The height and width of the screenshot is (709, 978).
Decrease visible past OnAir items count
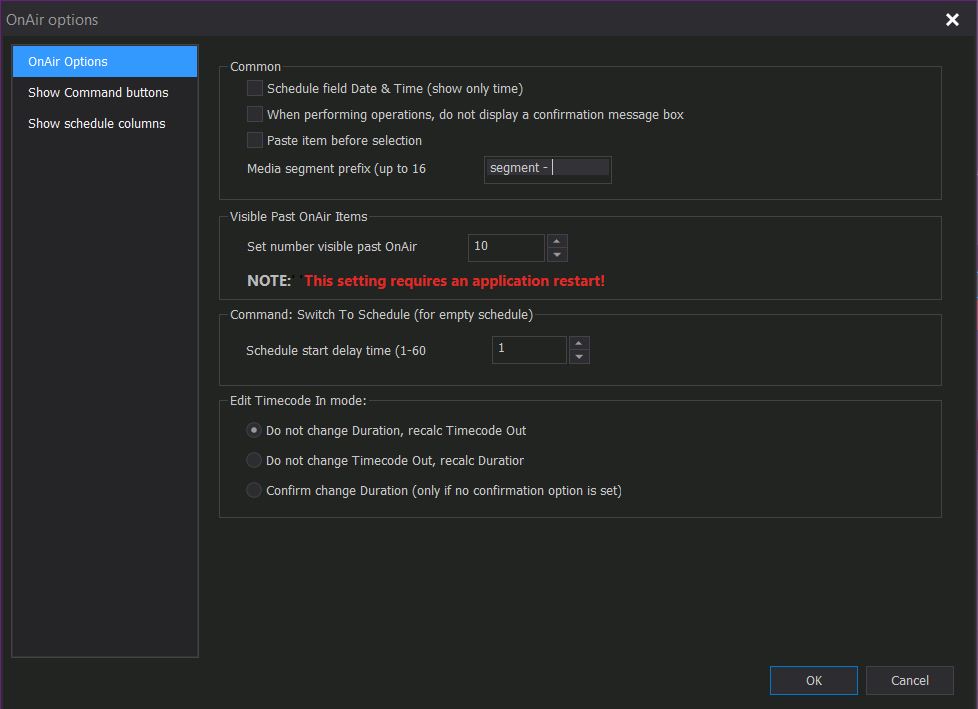(557, 254)
